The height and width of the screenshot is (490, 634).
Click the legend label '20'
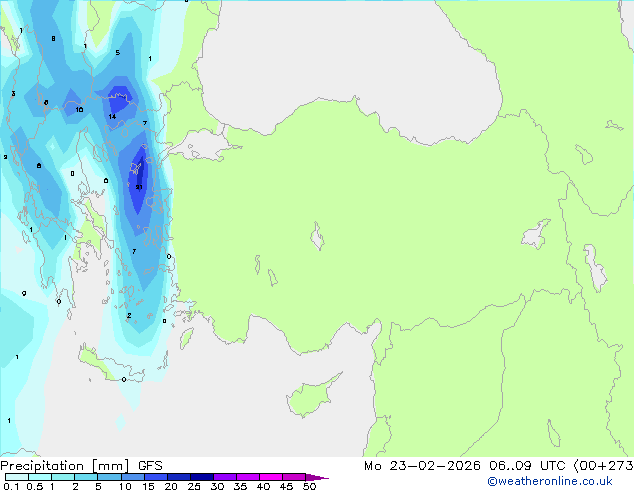pos(171,486)
